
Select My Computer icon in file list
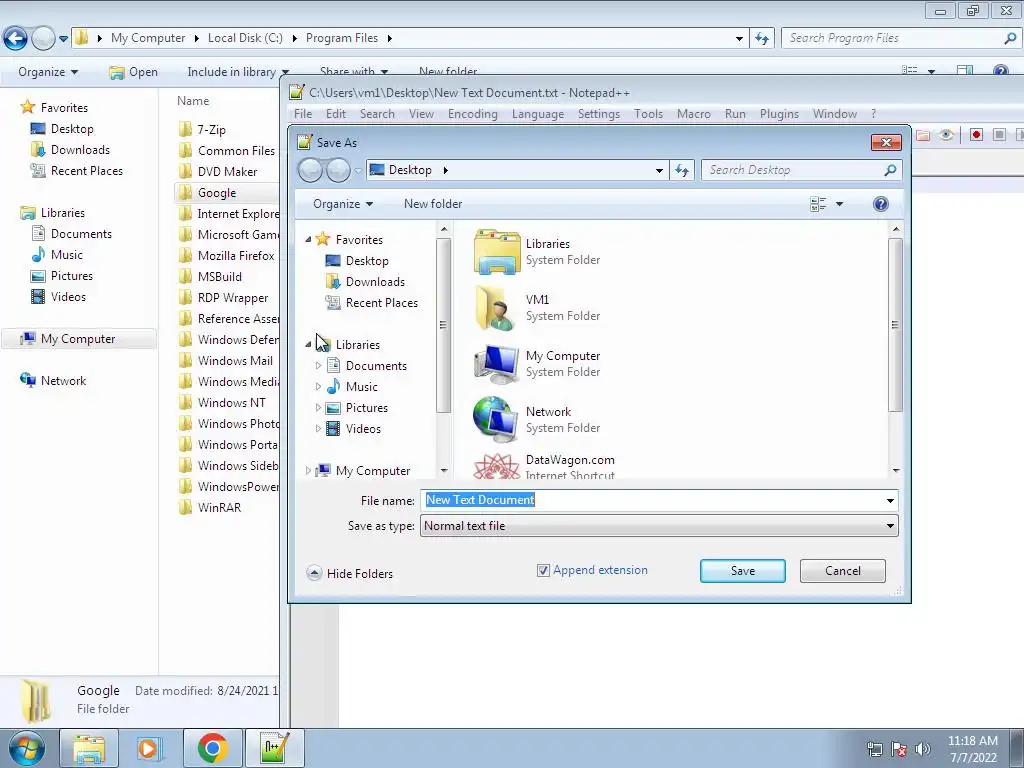pyautogui.click(x=496, y=364)
